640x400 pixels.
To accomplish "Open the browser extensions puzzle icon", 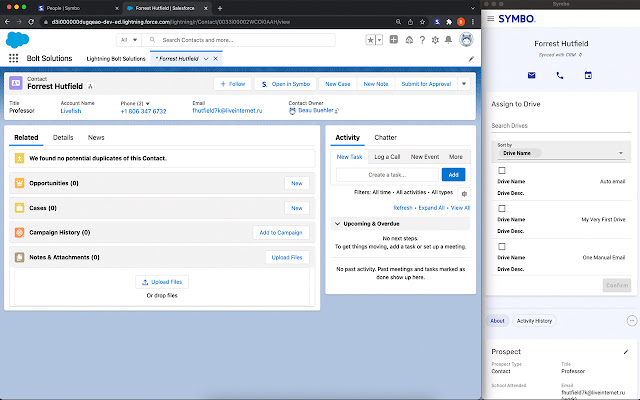I will coord(449,22).
